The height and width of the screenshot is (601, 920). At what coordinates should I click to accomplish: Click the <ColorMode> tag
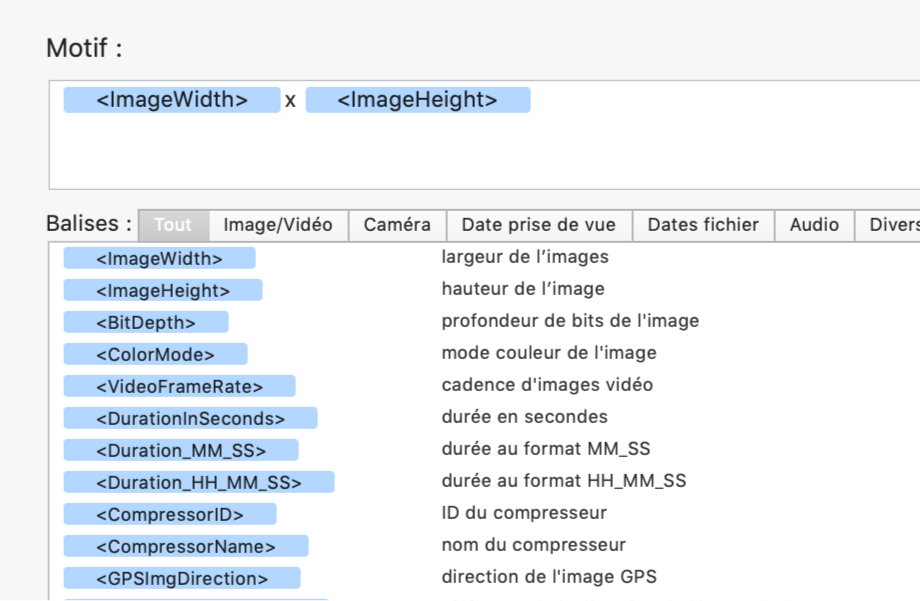tap(155, 355)
